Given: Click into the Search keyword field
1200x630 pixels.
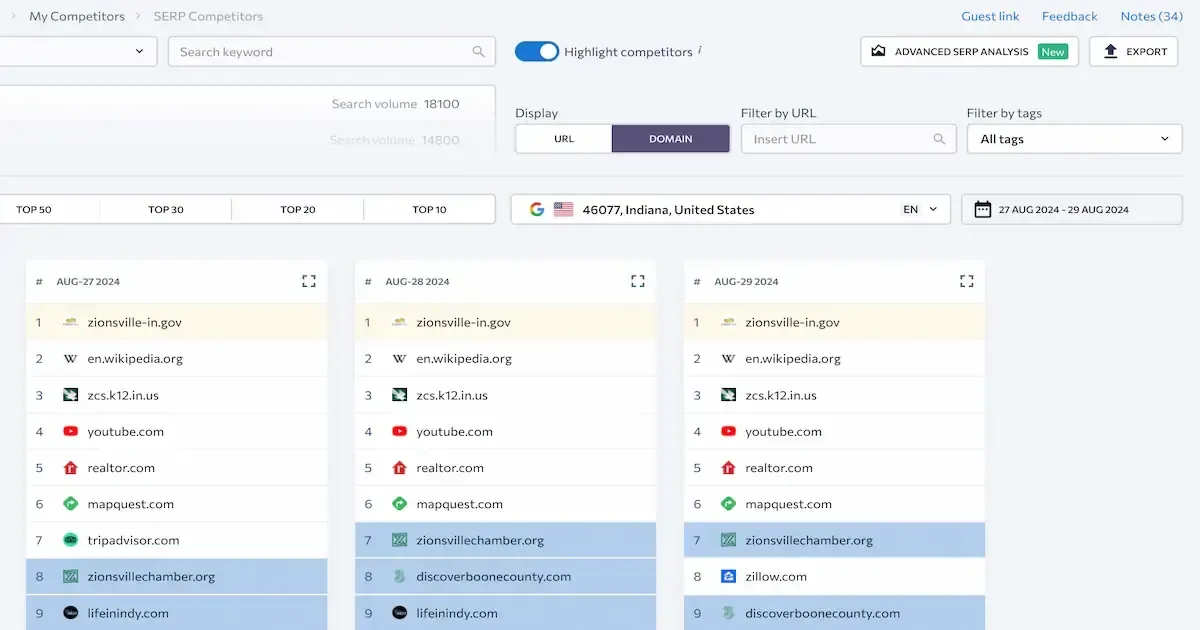Looking at the screenshot, I should (332, 52).
